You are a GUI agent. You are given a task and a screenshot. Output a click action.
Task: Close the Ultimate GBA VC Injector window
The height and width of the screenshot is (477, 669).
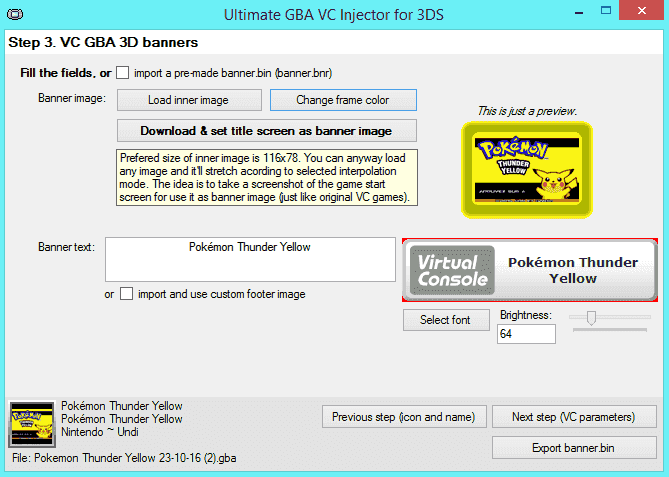coord(642,11)
